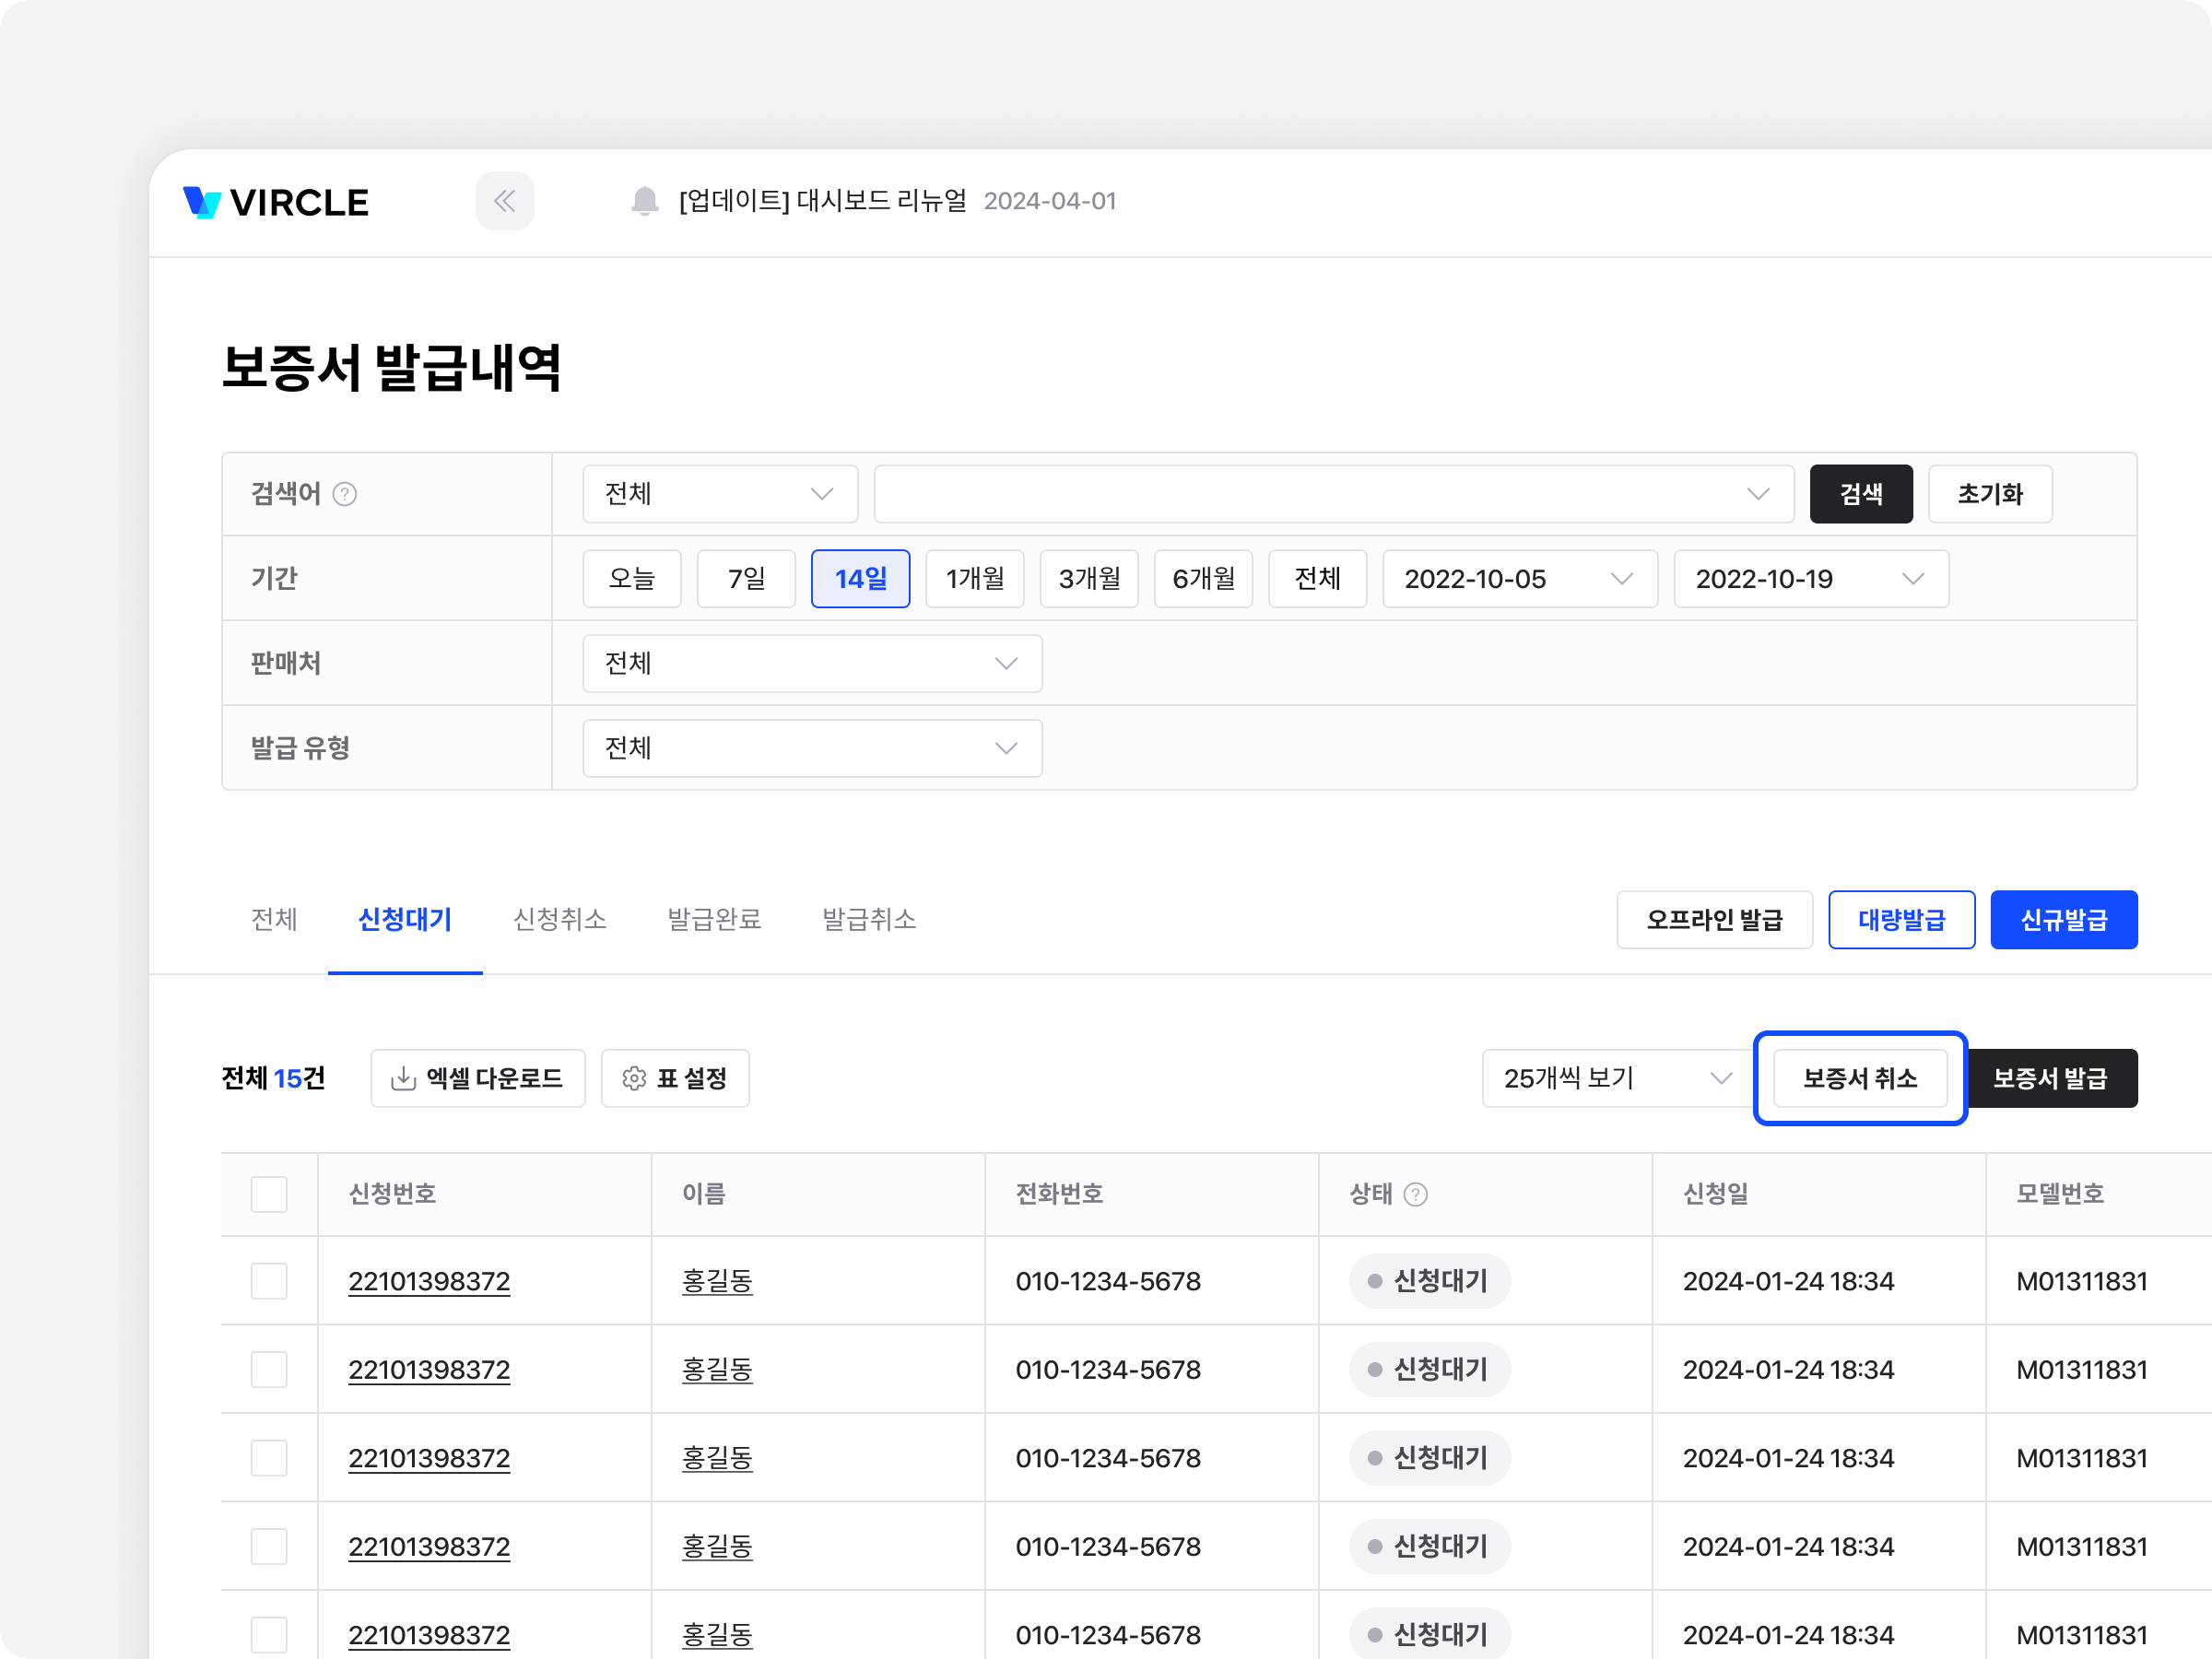Check the third table row checkbox

[x=269, y=1458]
